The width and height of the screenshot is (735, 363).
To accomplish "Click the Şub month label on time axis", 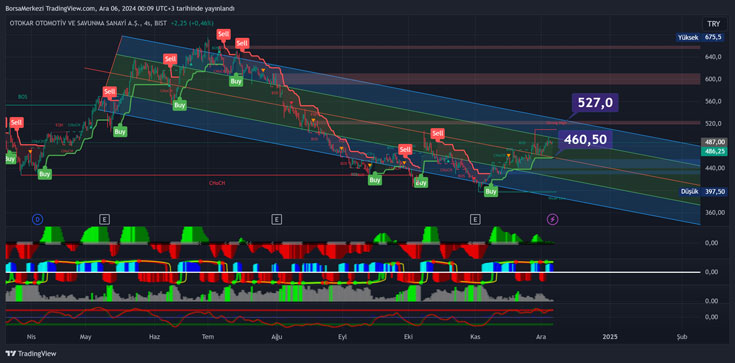I will [x=682, y=337].
